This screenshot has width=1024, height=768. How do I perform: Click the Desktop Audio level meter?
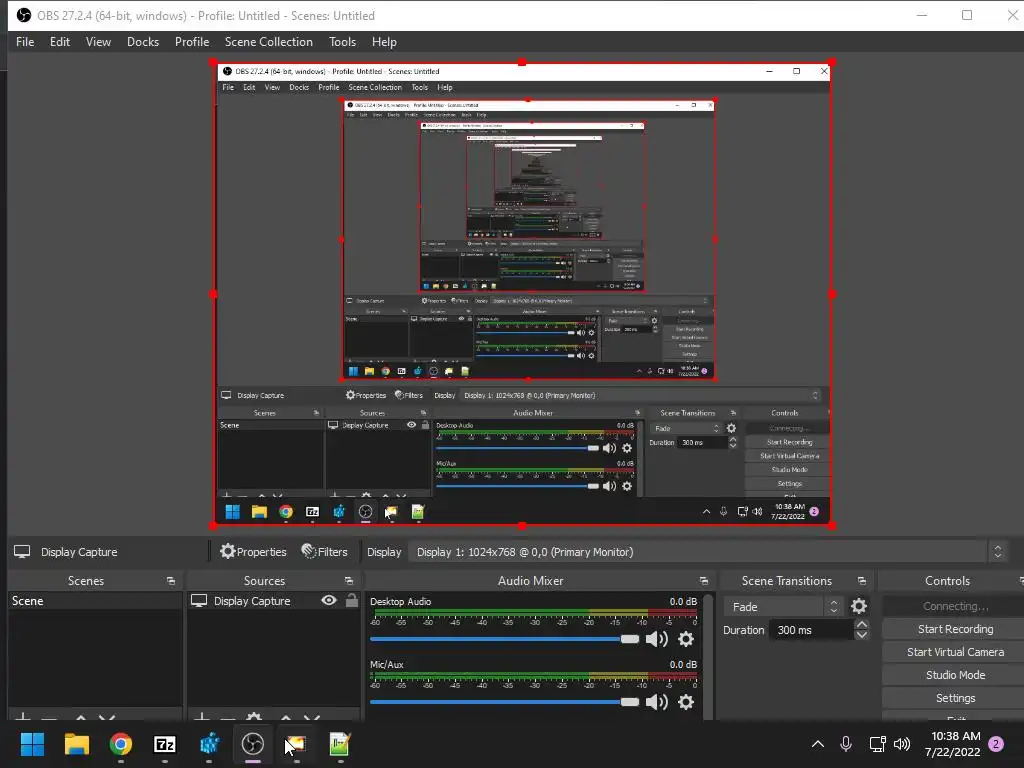coord(536,613)
